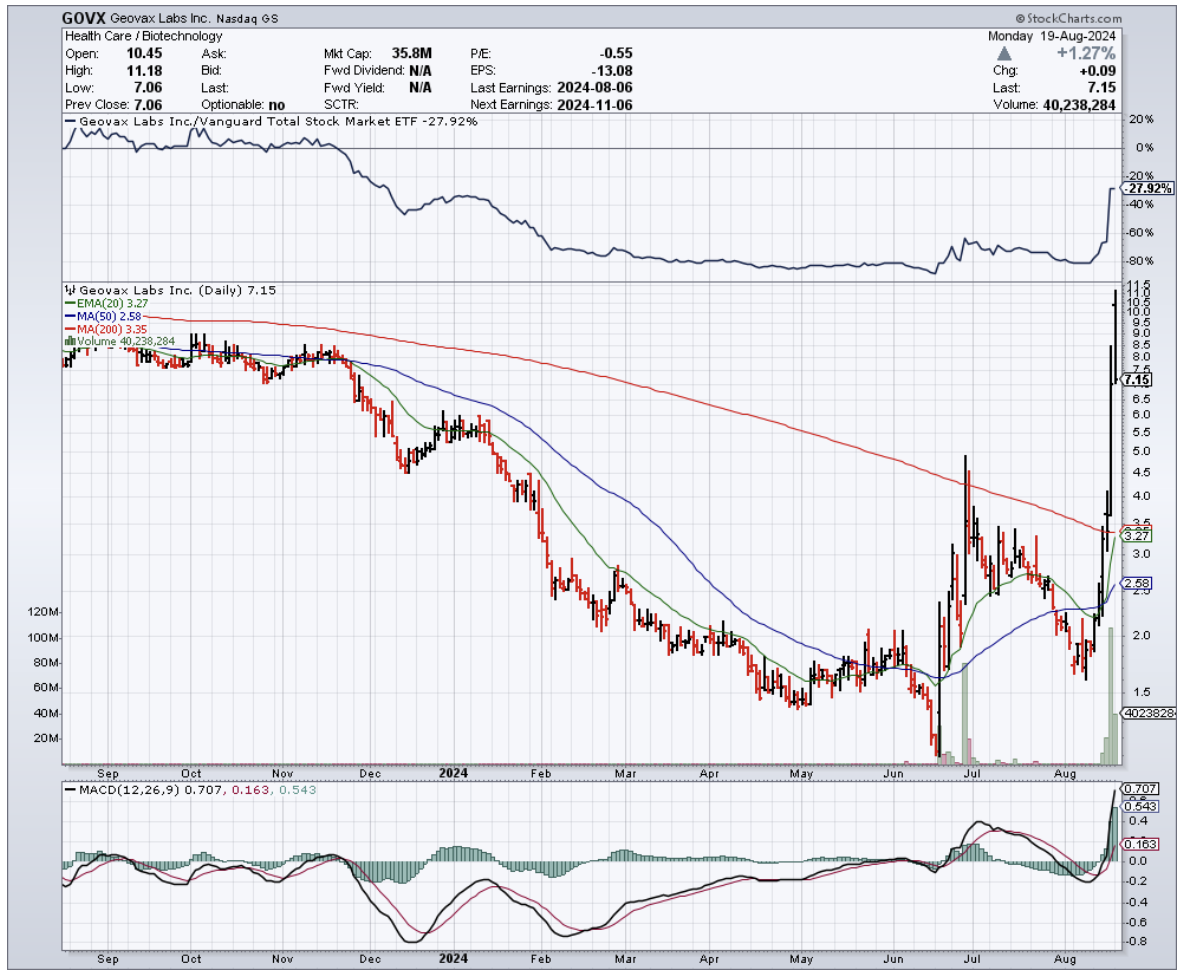Click the GOVX ticker symbol in header

[84, 18]
